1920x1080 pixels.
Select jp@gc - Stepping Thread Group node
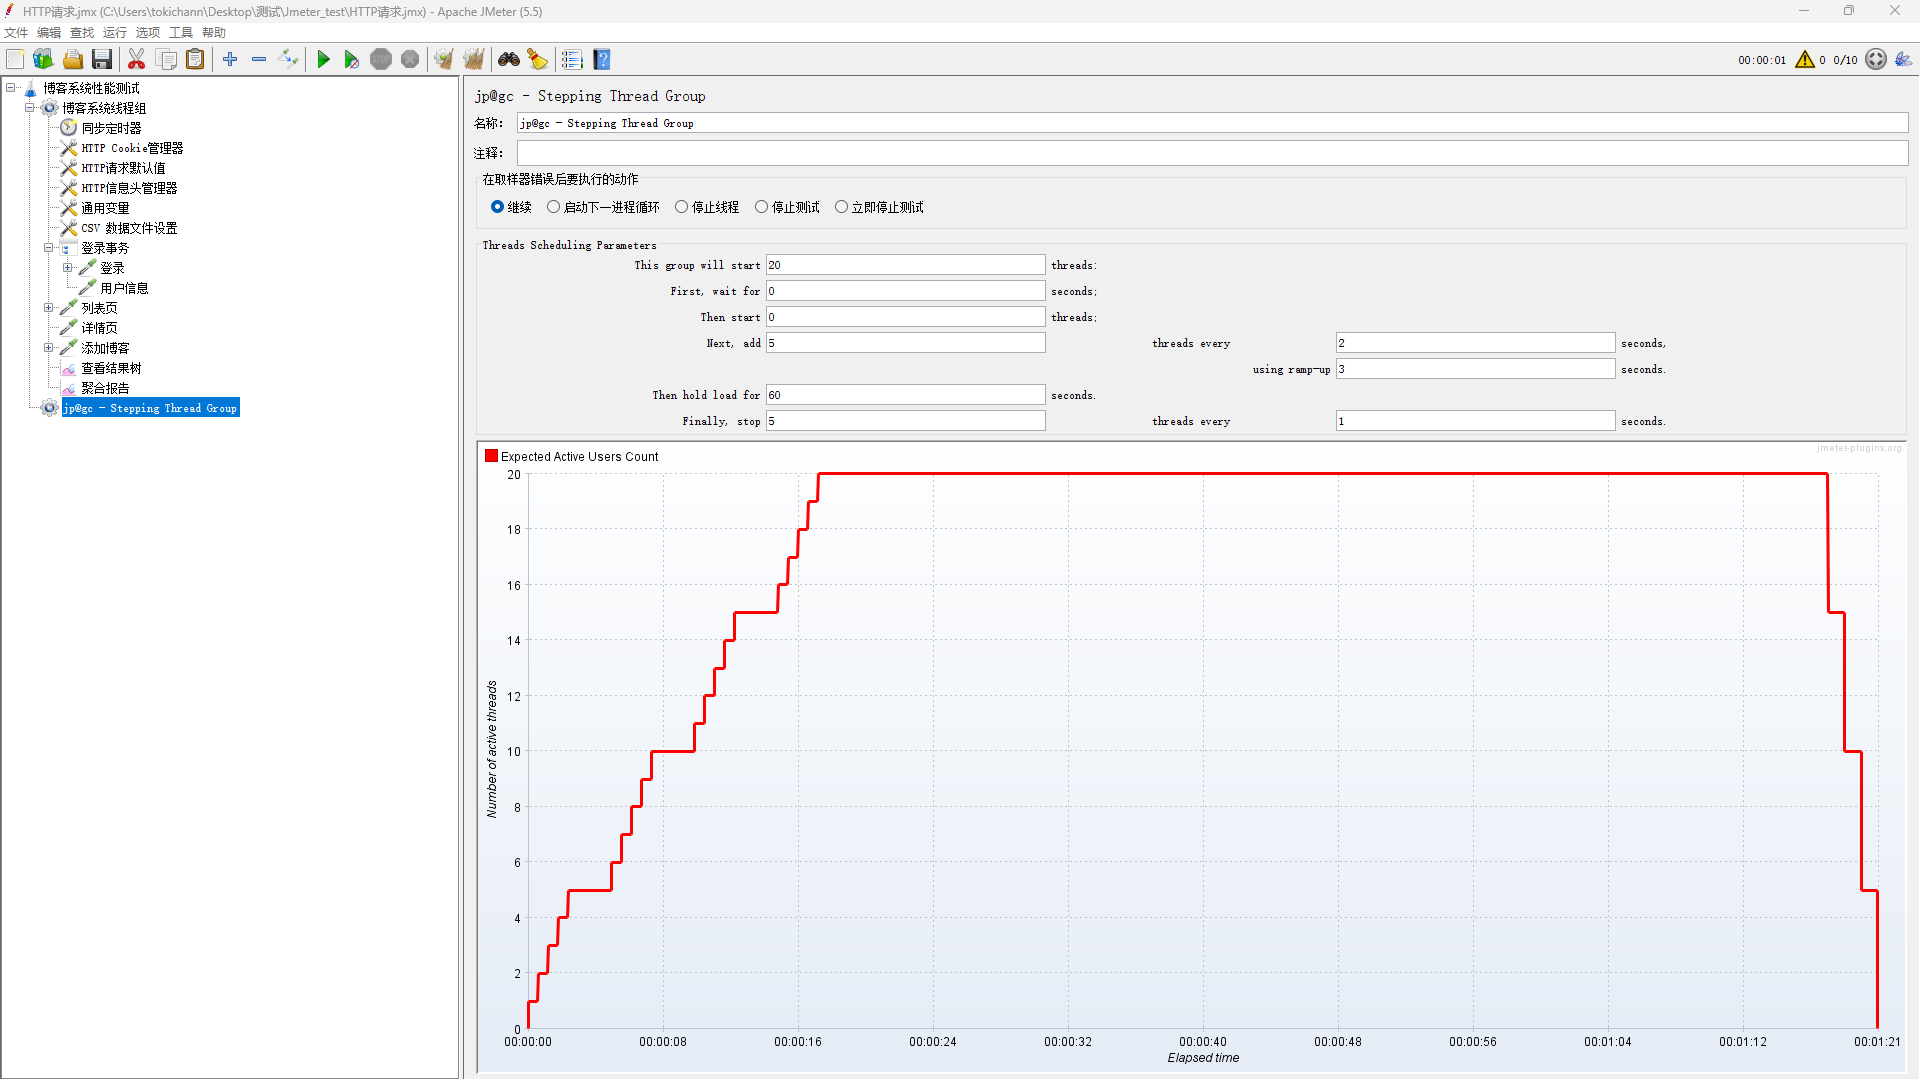point(150,408)
